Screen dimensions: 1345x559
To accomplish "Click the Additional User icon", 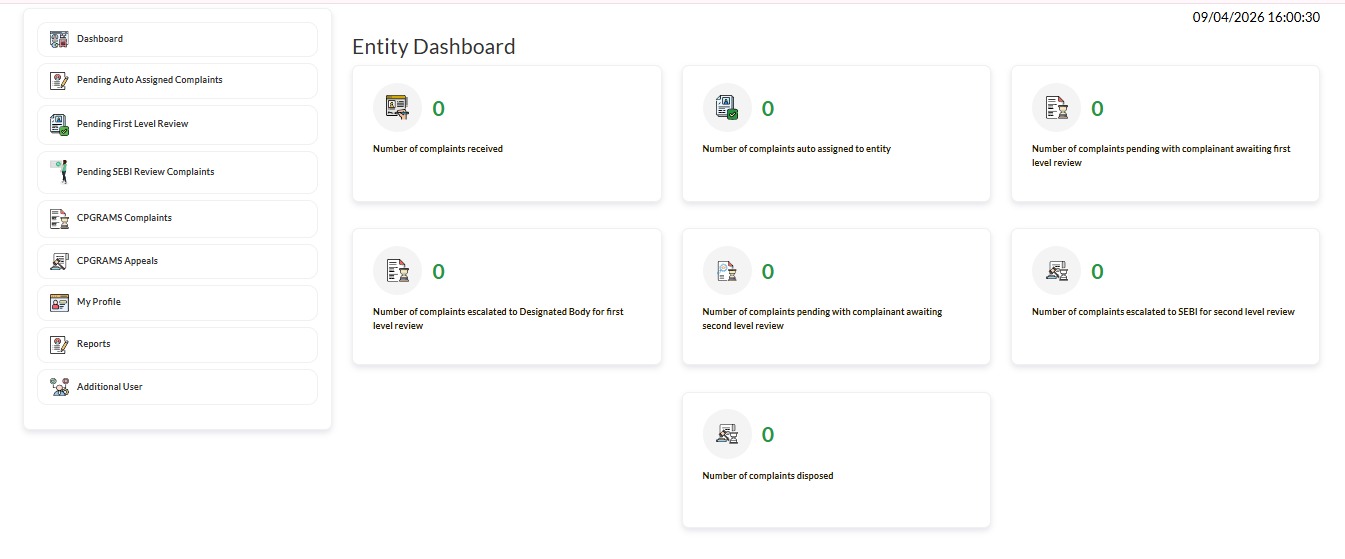I will (59, 387).
